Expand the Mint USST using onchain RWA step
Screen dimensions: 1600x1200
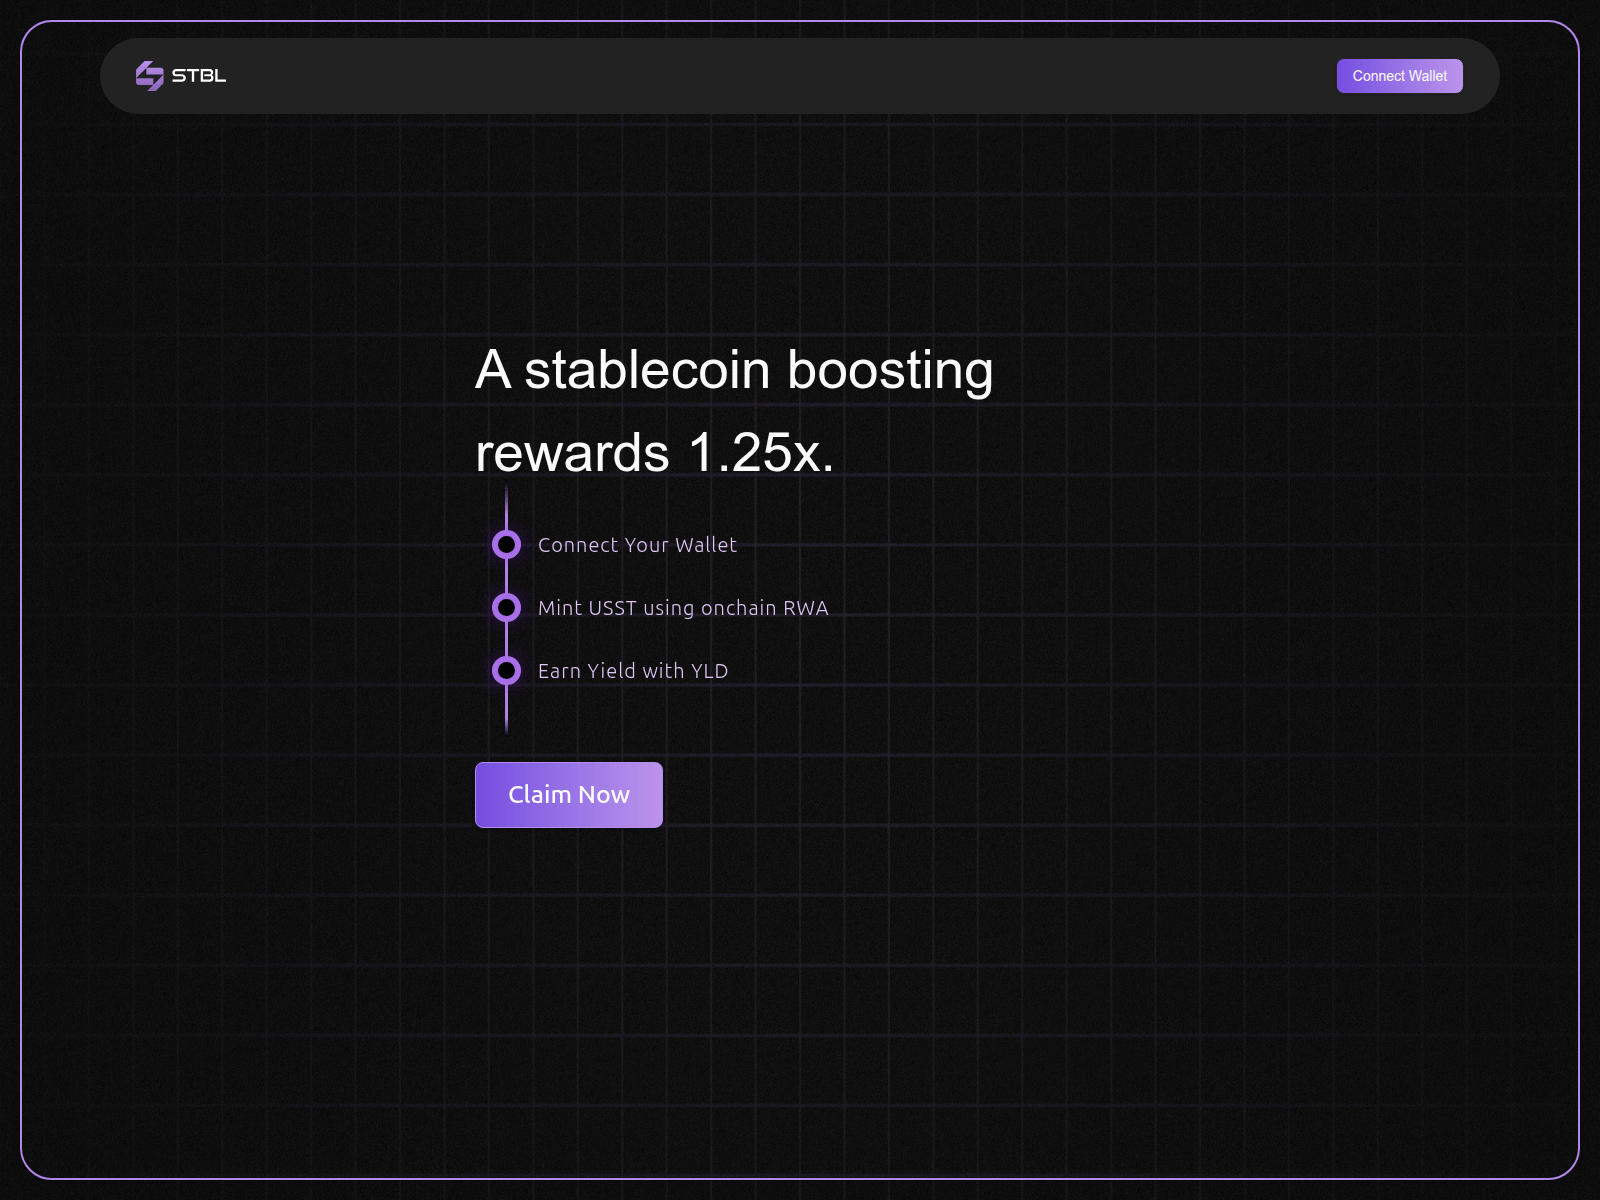683,607
